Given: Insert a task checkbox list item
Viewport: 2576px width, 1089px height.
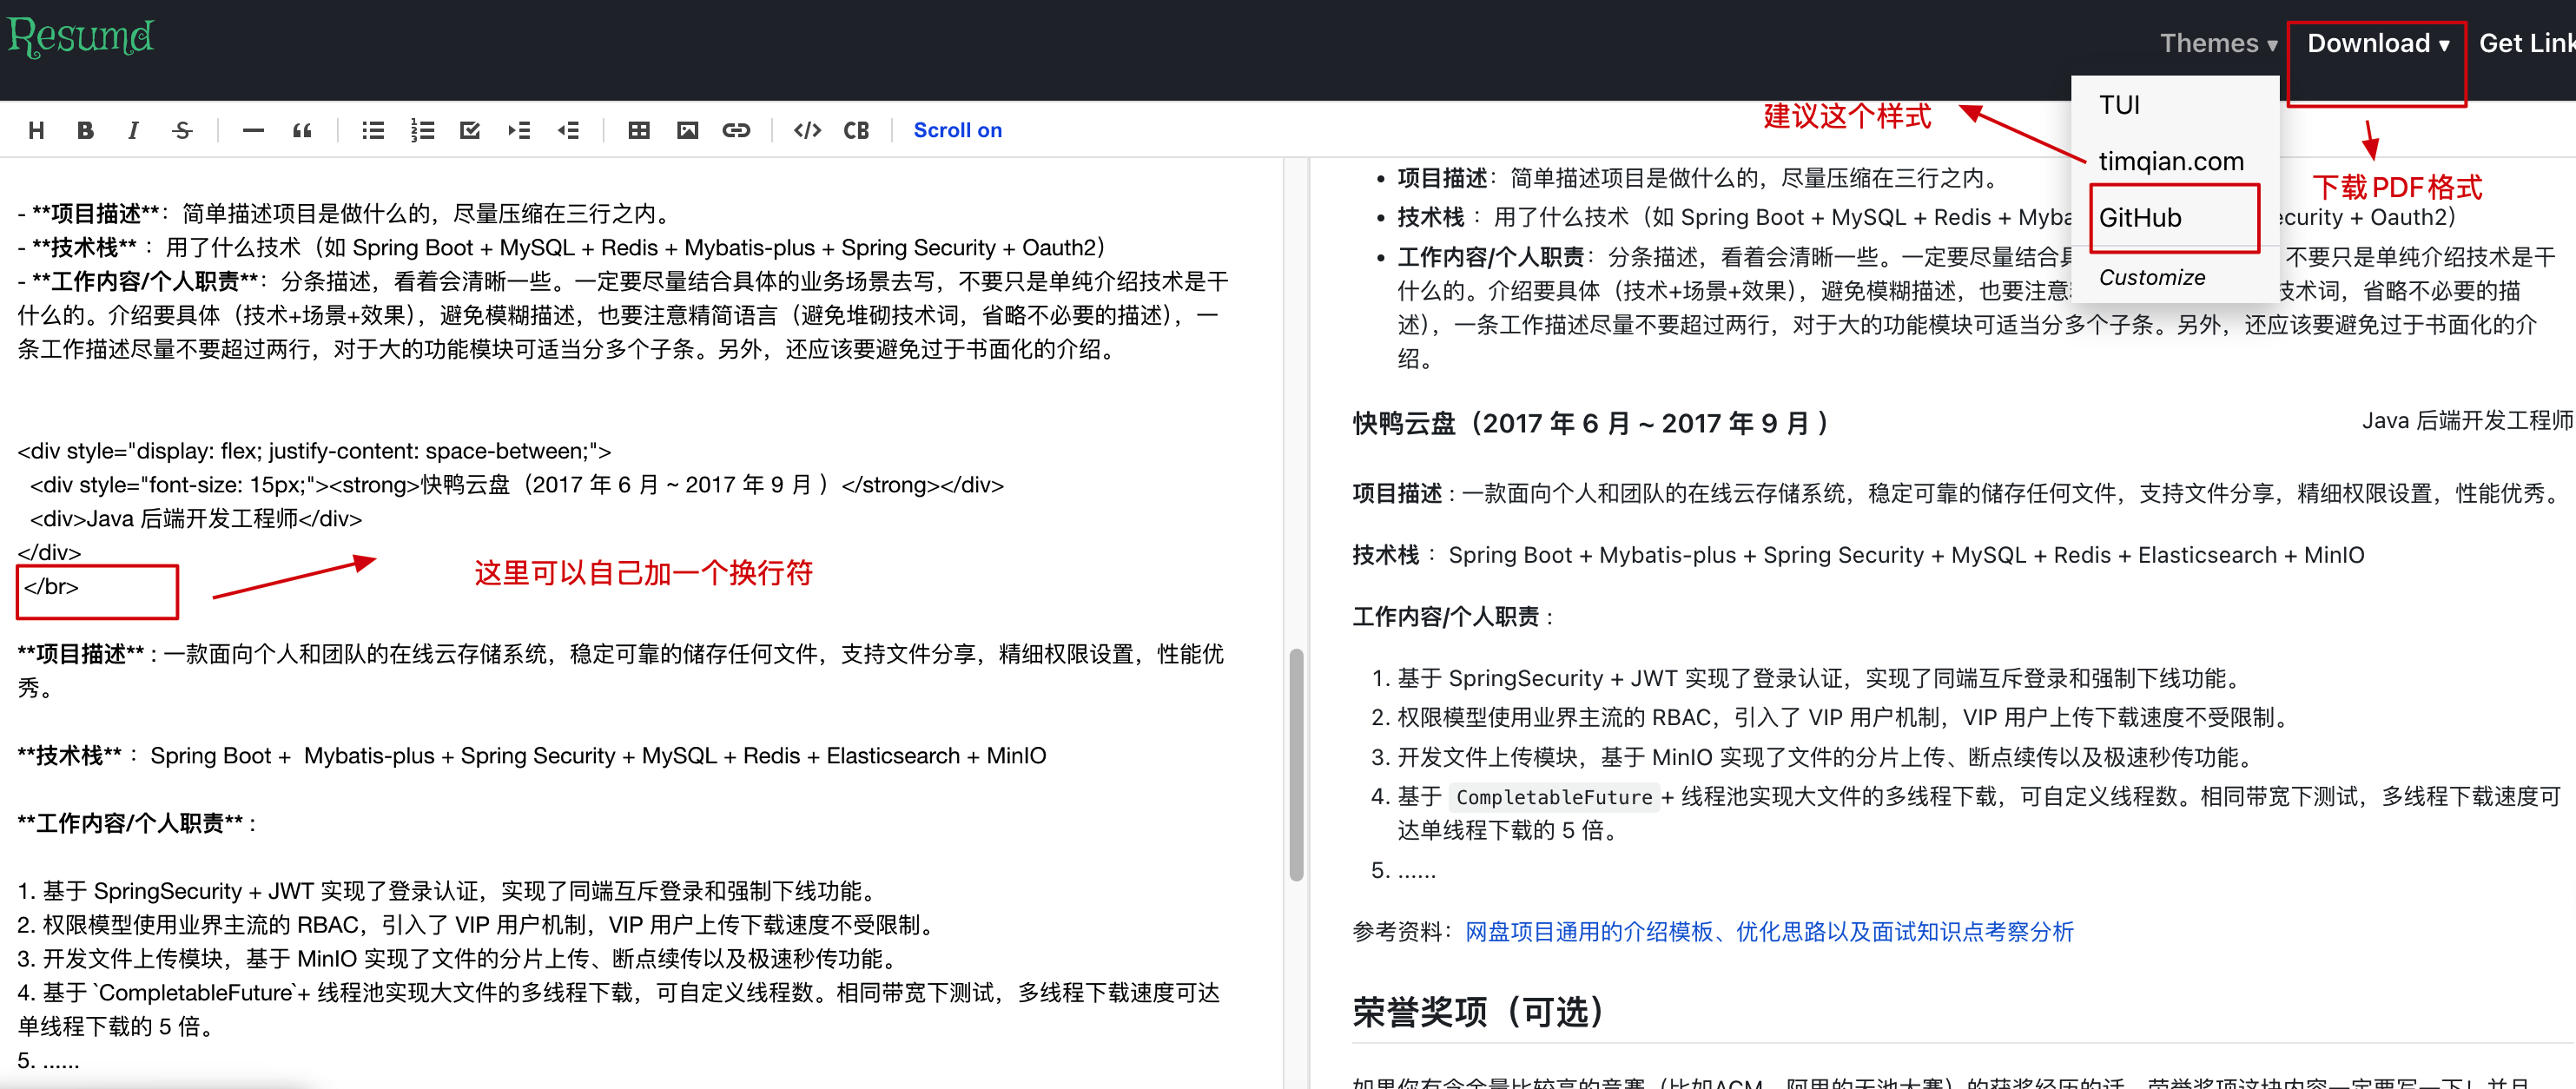Looking at the screenshot, I should click(x=470, y=130).
